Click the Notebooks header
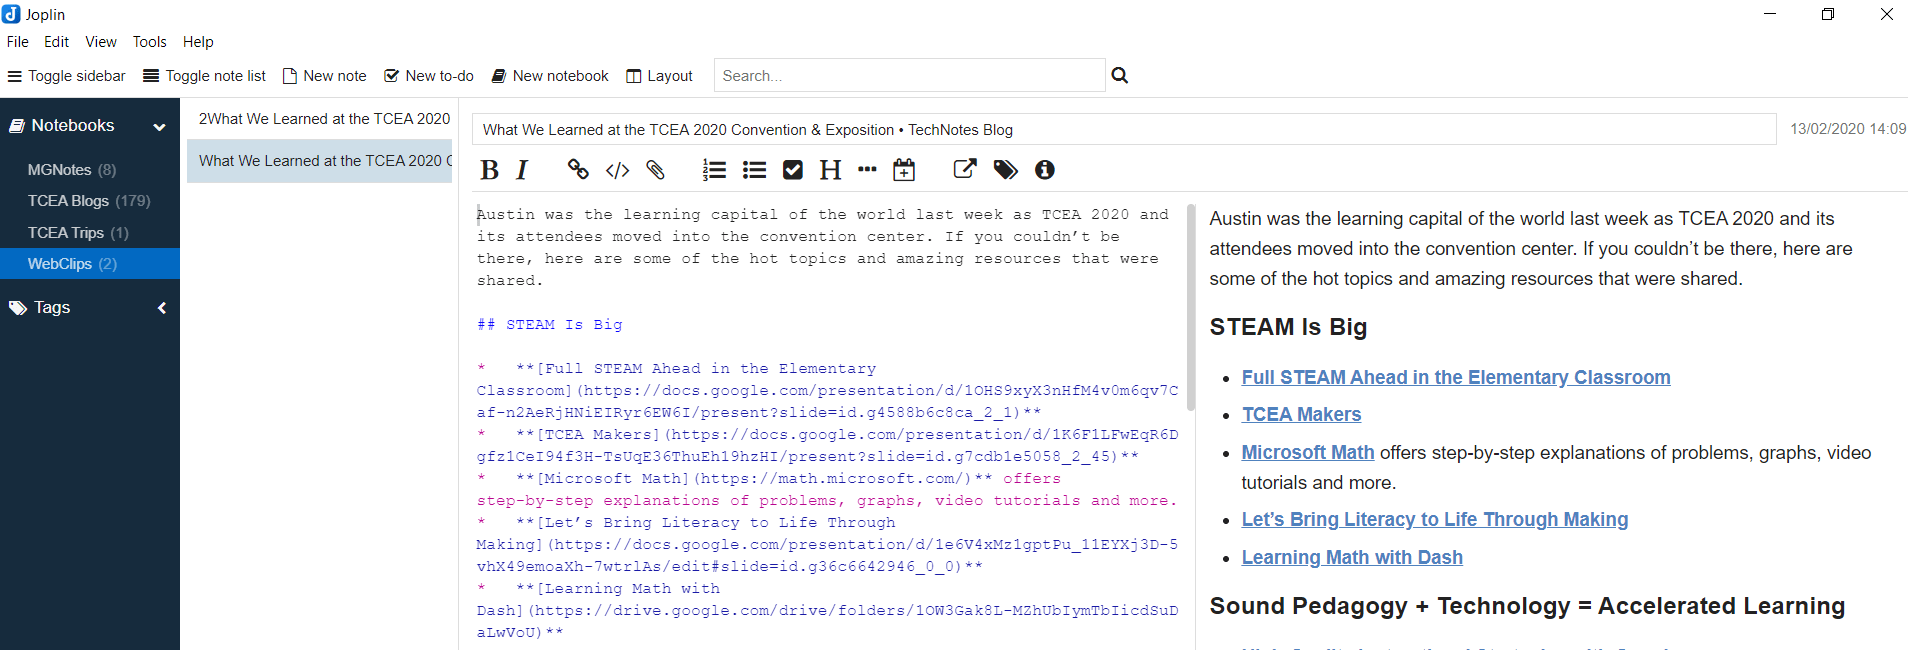This screenshot has height=650, width=1908. pos(73,126)
